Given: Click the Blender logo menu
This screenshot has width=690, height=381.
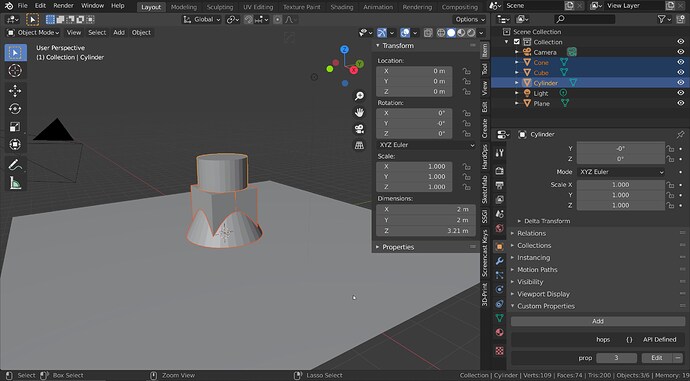Looking at the screenshot, I should point(8,6).
